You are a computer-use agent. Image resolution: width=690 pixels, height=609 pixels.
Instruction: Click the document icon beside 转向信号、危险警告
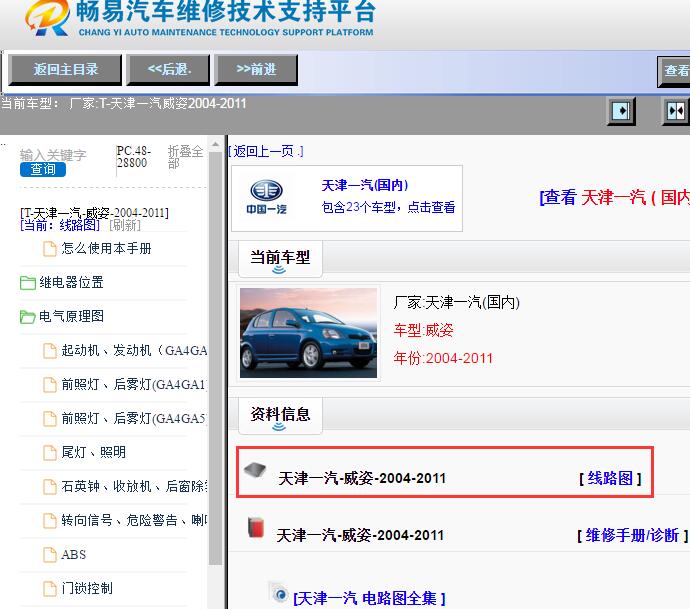pos(50,521)
